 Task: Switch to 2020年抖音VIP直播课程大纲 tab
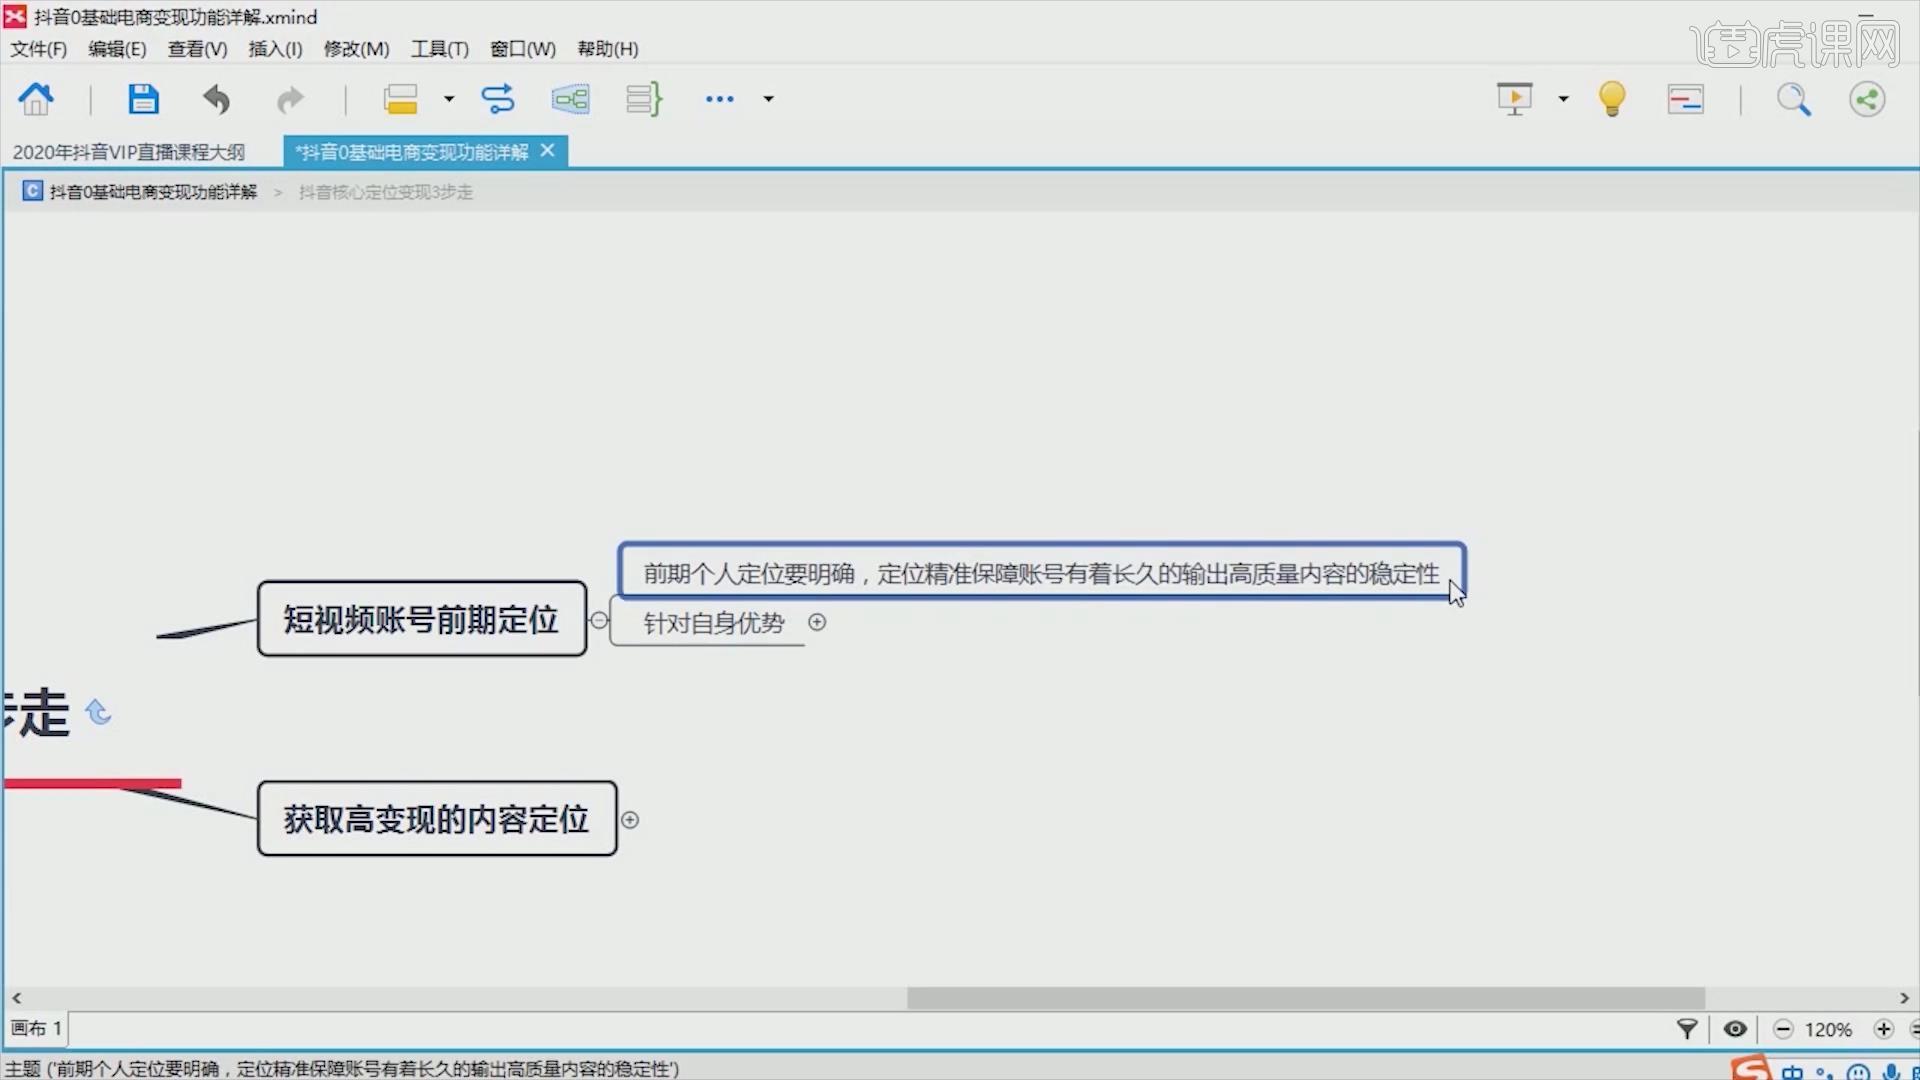128,152
